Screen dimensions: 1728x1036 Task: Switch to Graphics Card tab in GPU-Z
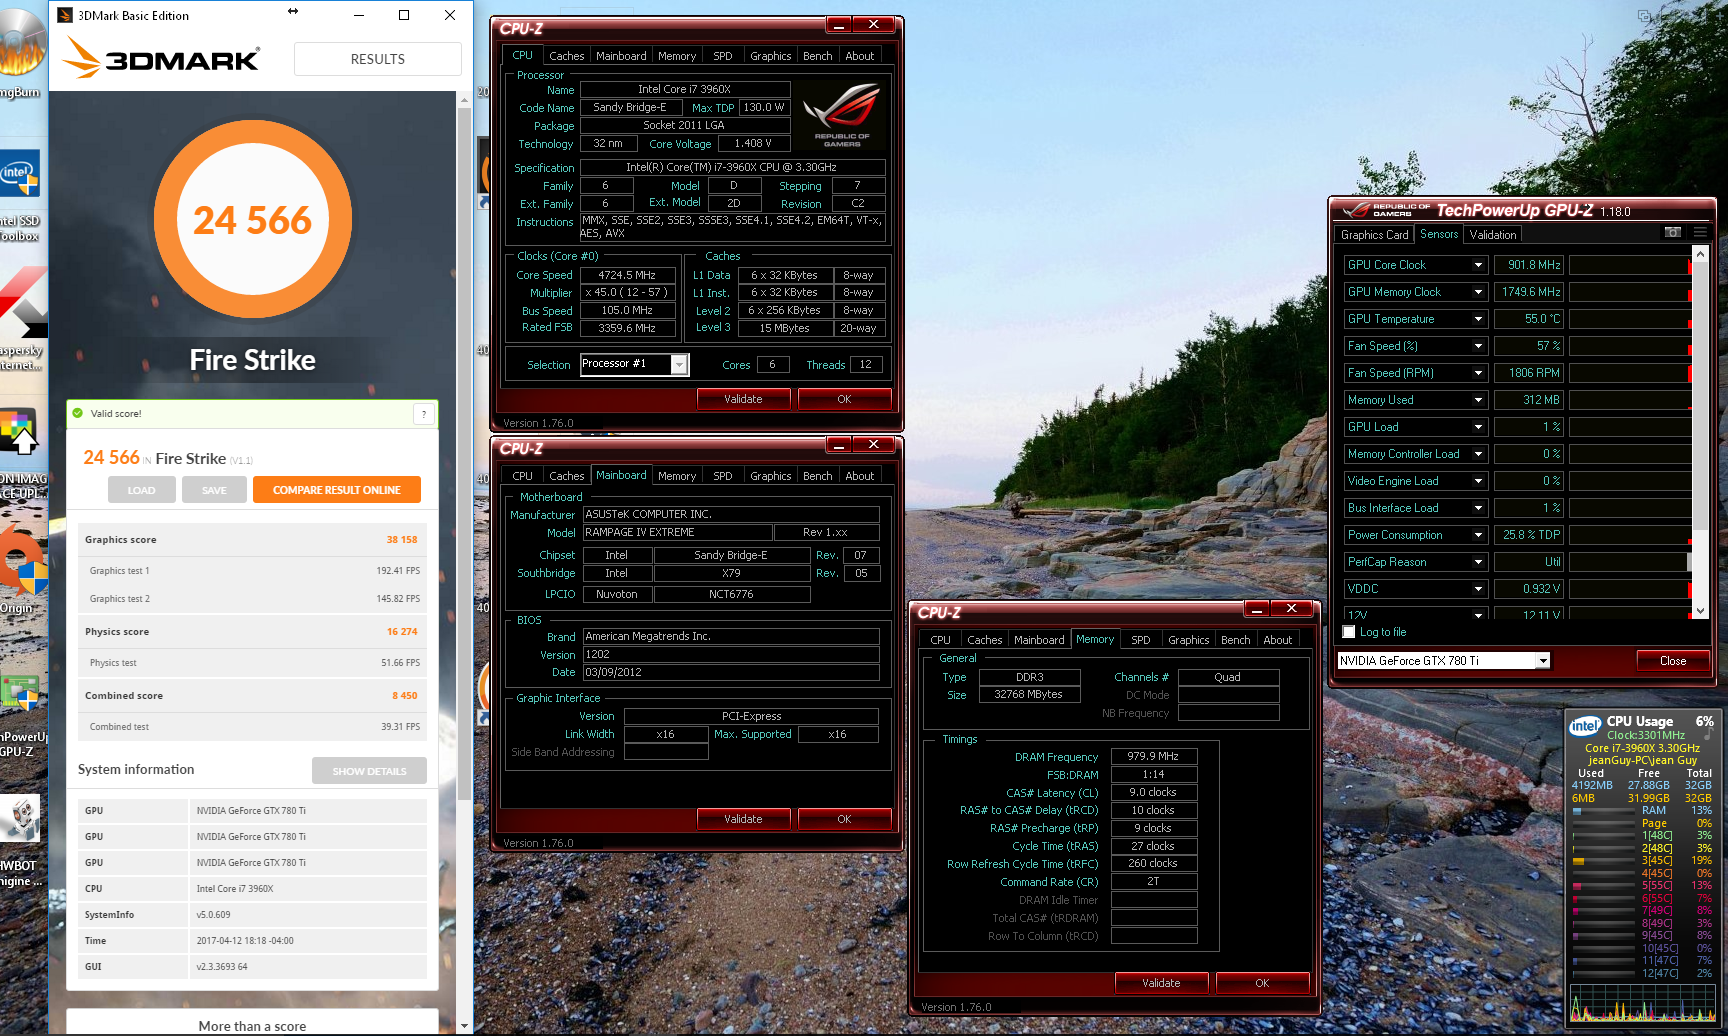point(1374,235)
